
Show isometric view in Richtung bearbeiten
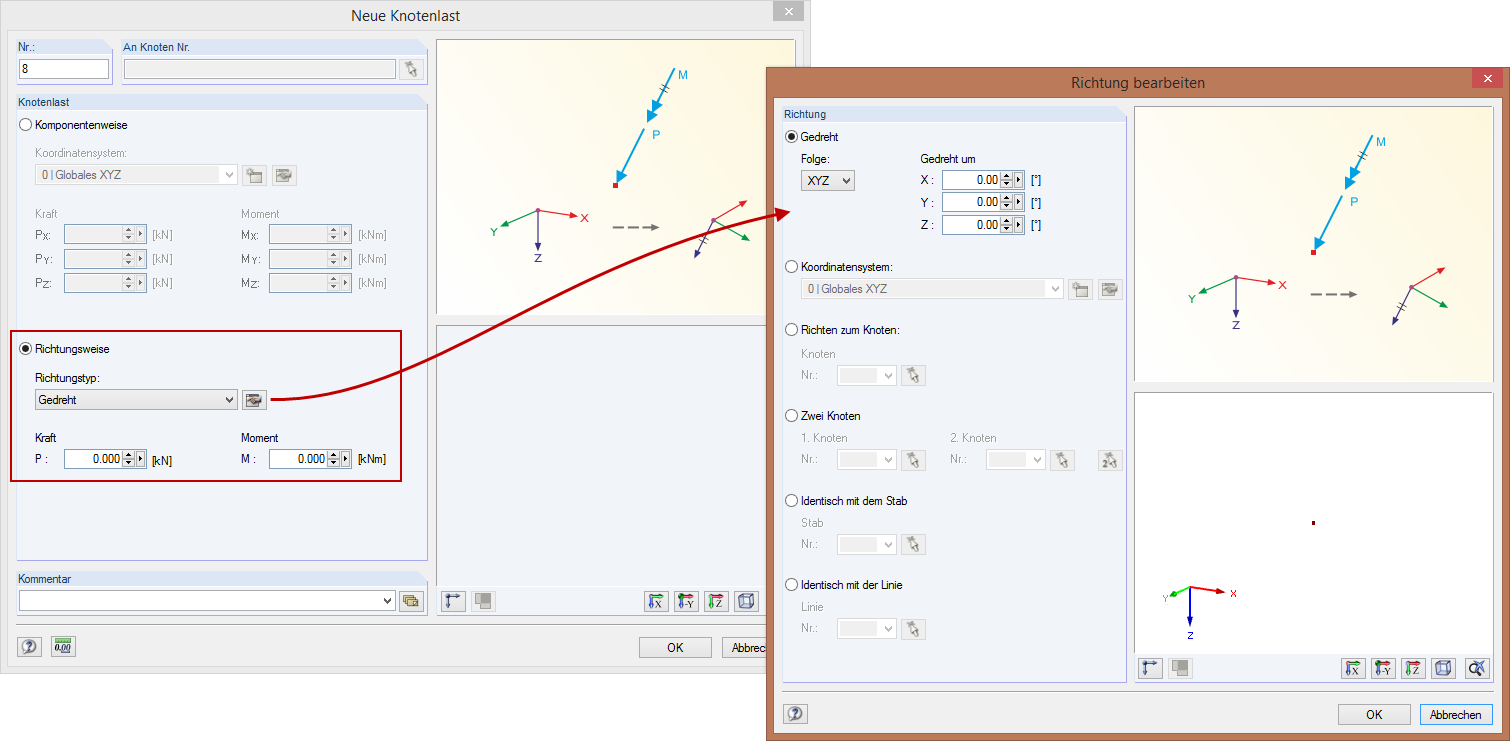[x=1443, y=668]
